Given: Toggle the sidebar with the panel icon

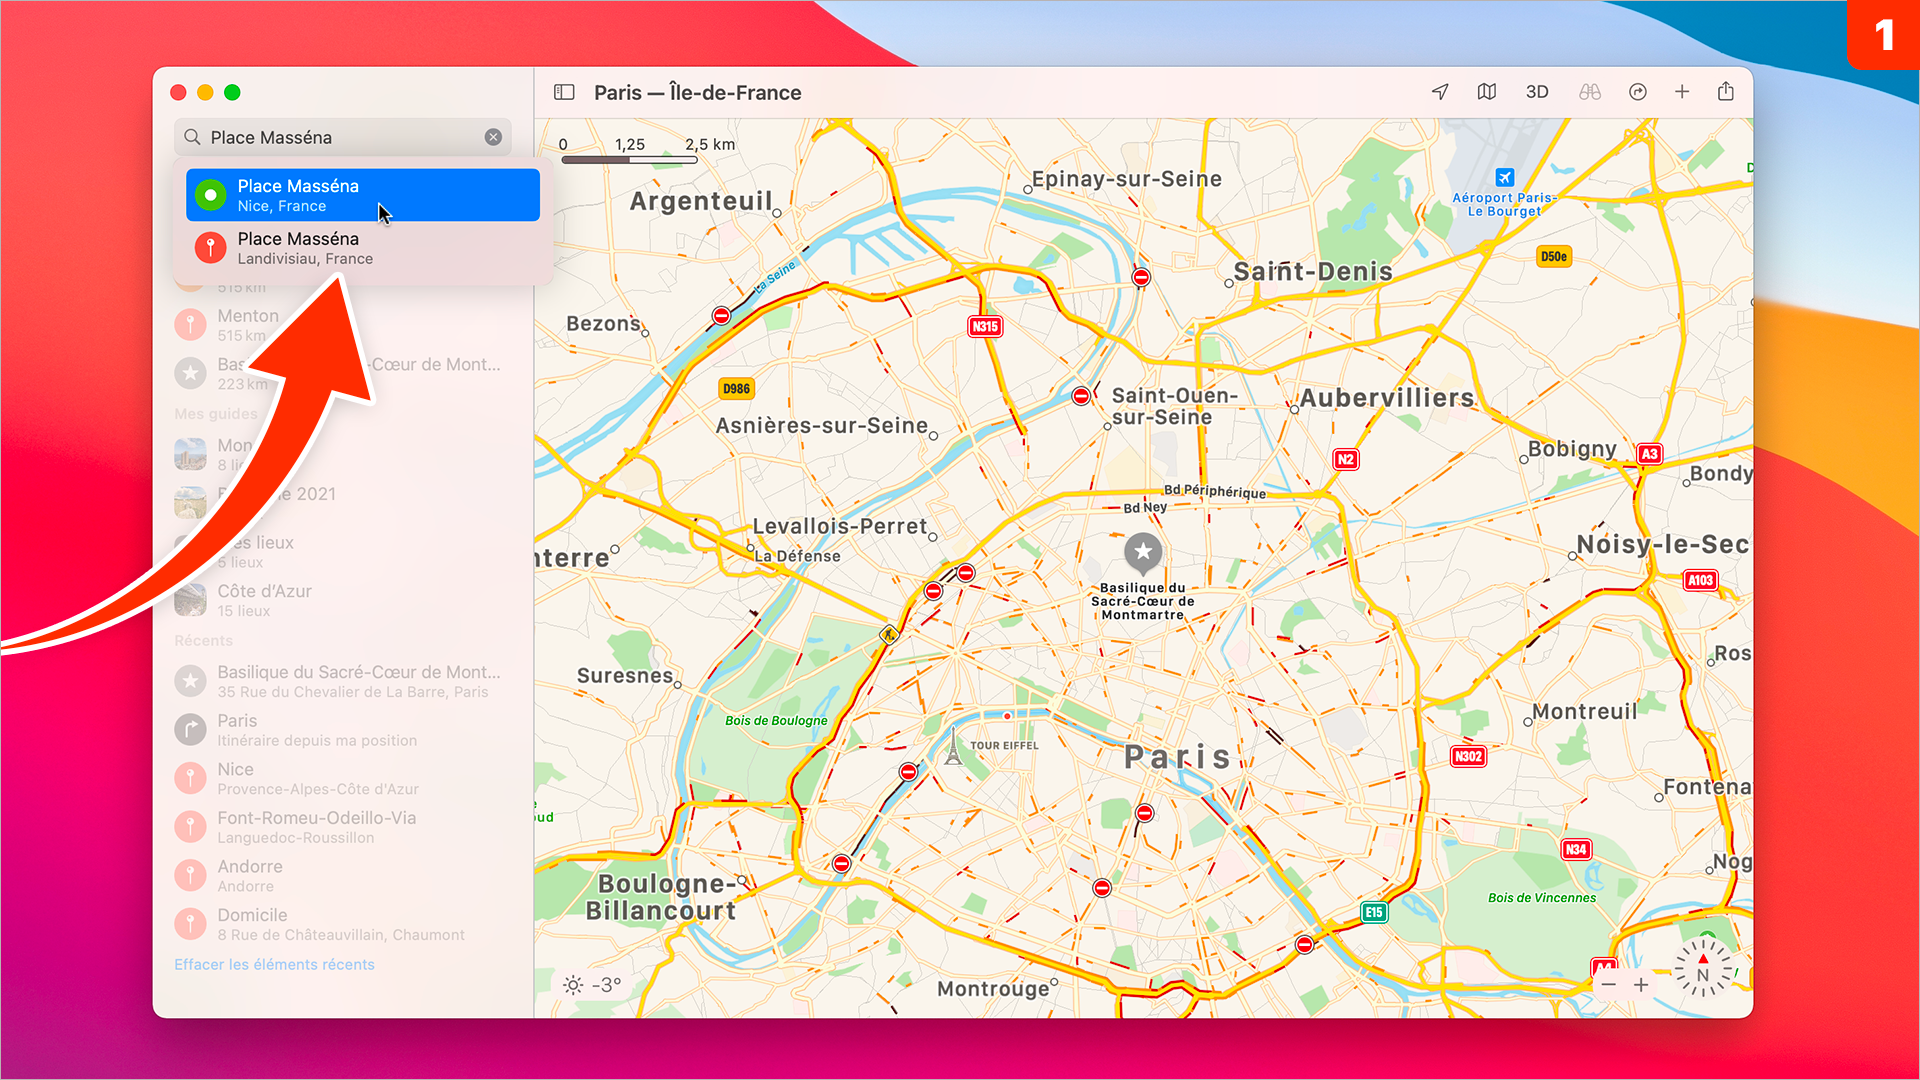Looking at the screenshot, I should click(564, 92).
